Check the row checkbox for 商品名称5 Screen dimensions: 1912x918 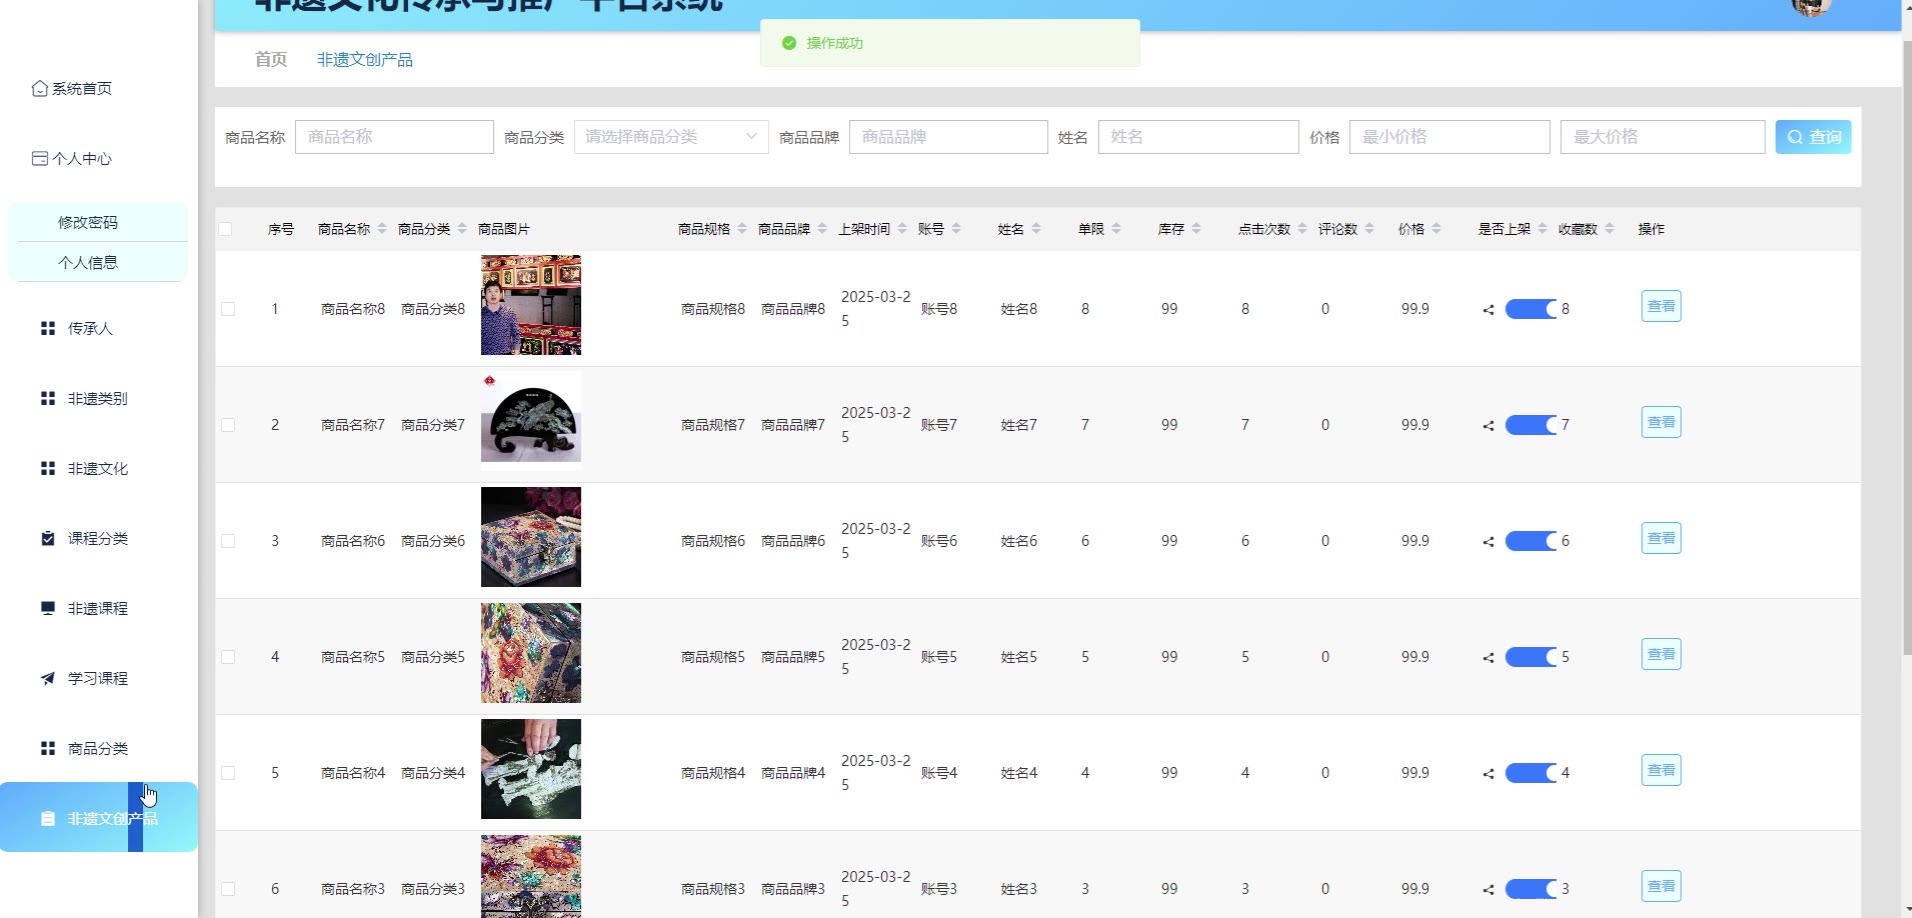click(x=228, y=657)
